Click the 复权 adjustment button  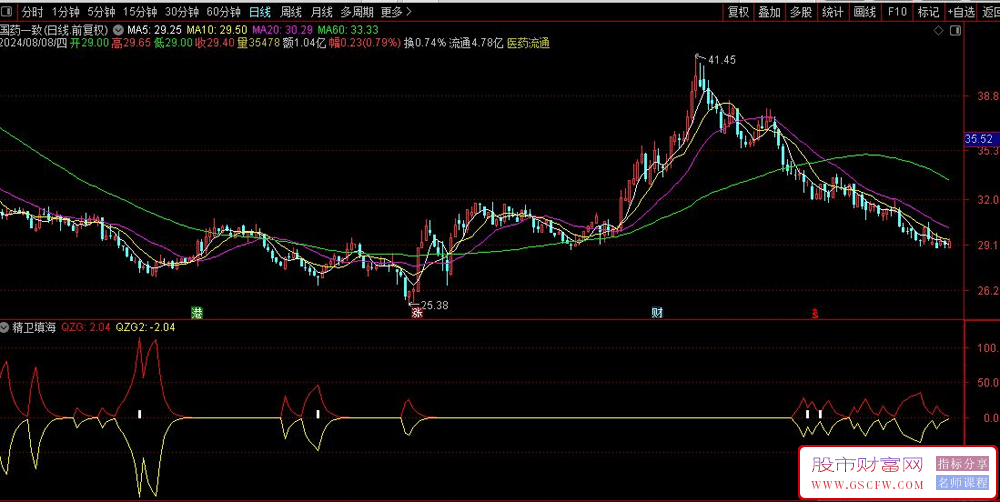[738, 11]
